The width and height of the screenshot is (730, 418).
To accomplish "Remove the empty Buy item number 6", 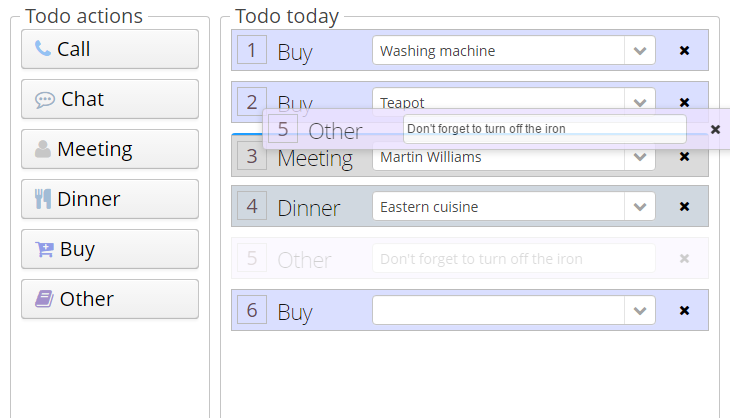I will click(x=684, y=310).
